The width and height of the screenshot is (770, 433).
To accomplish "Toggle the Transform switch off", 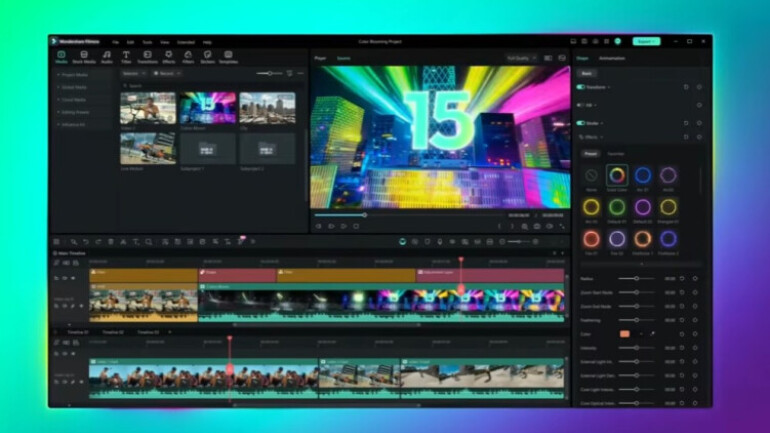I will coord(581,87).
